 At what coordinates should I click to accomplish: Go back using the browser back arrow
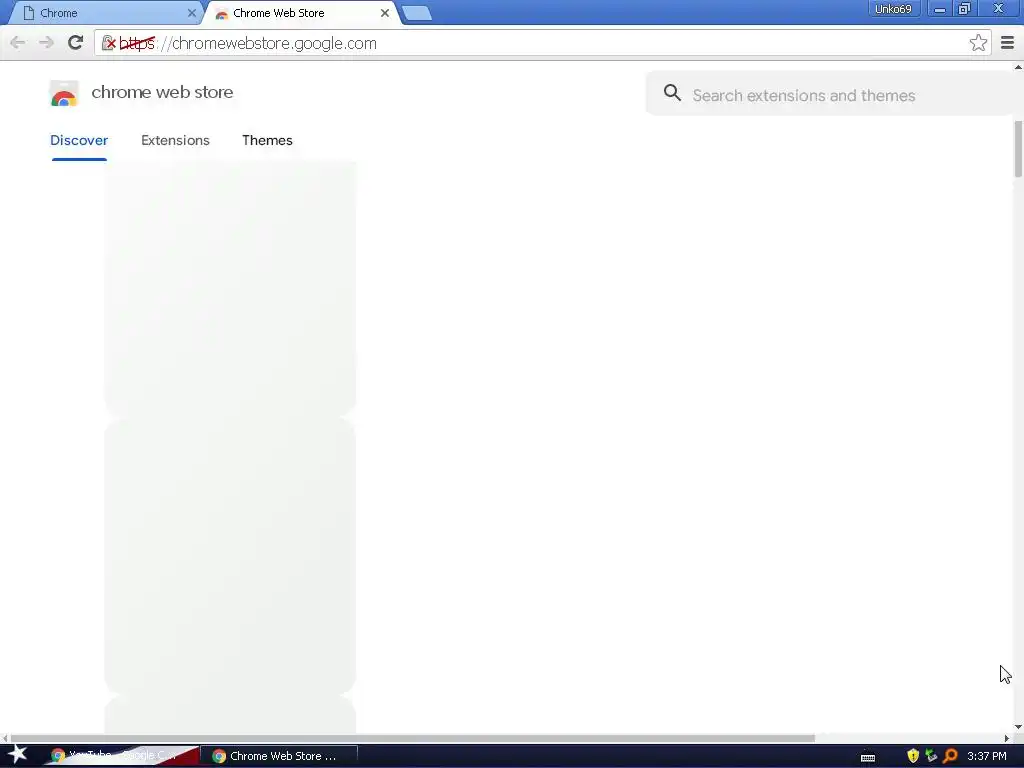(x=18, y=43)
